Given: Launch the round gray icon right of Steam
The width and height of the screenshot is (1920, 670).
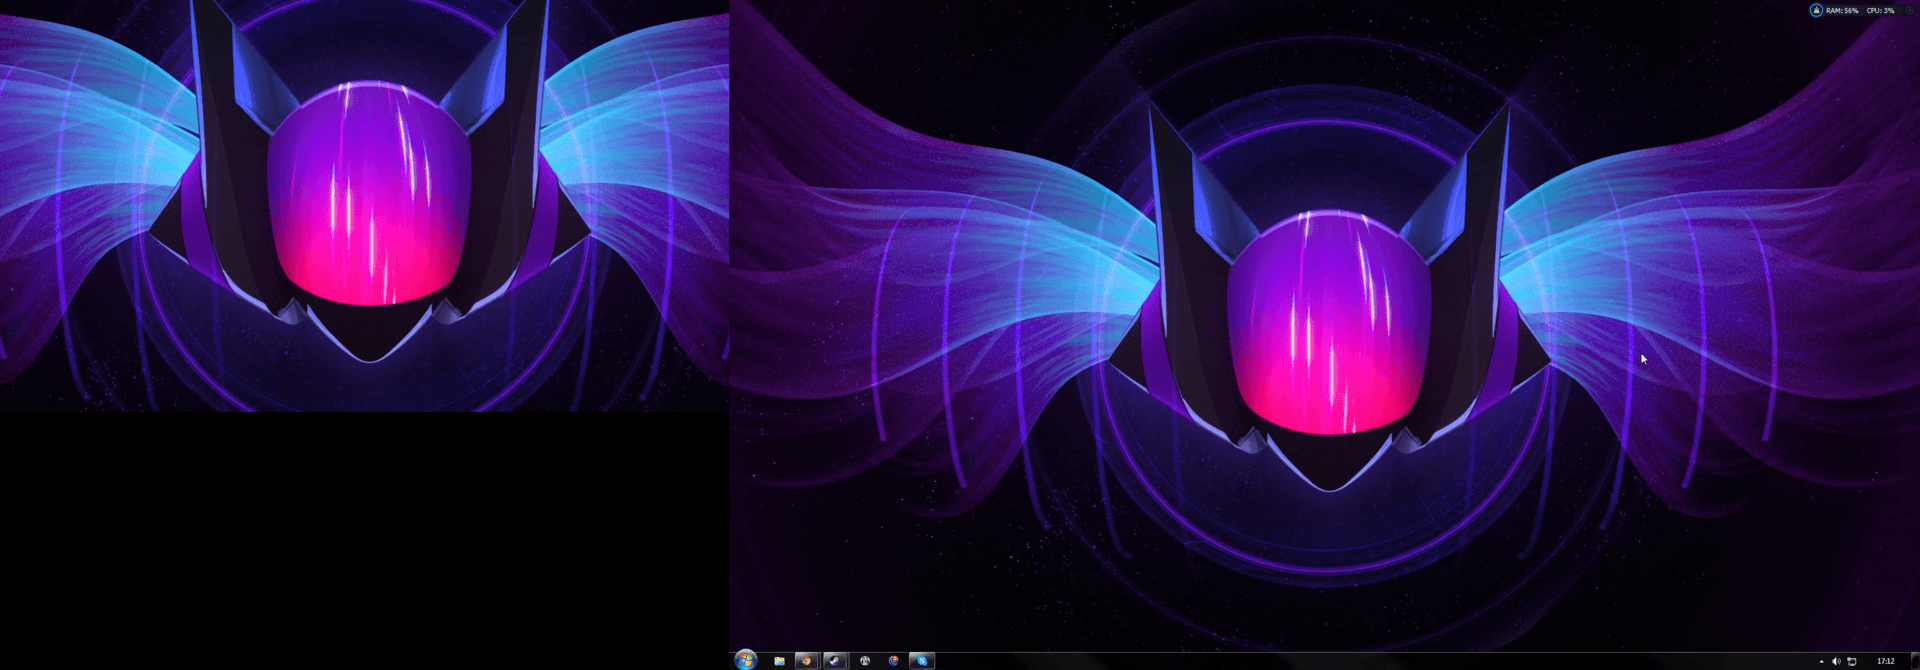Looking at the screenshot, I should pyautogui.click(x=865, y=661).
